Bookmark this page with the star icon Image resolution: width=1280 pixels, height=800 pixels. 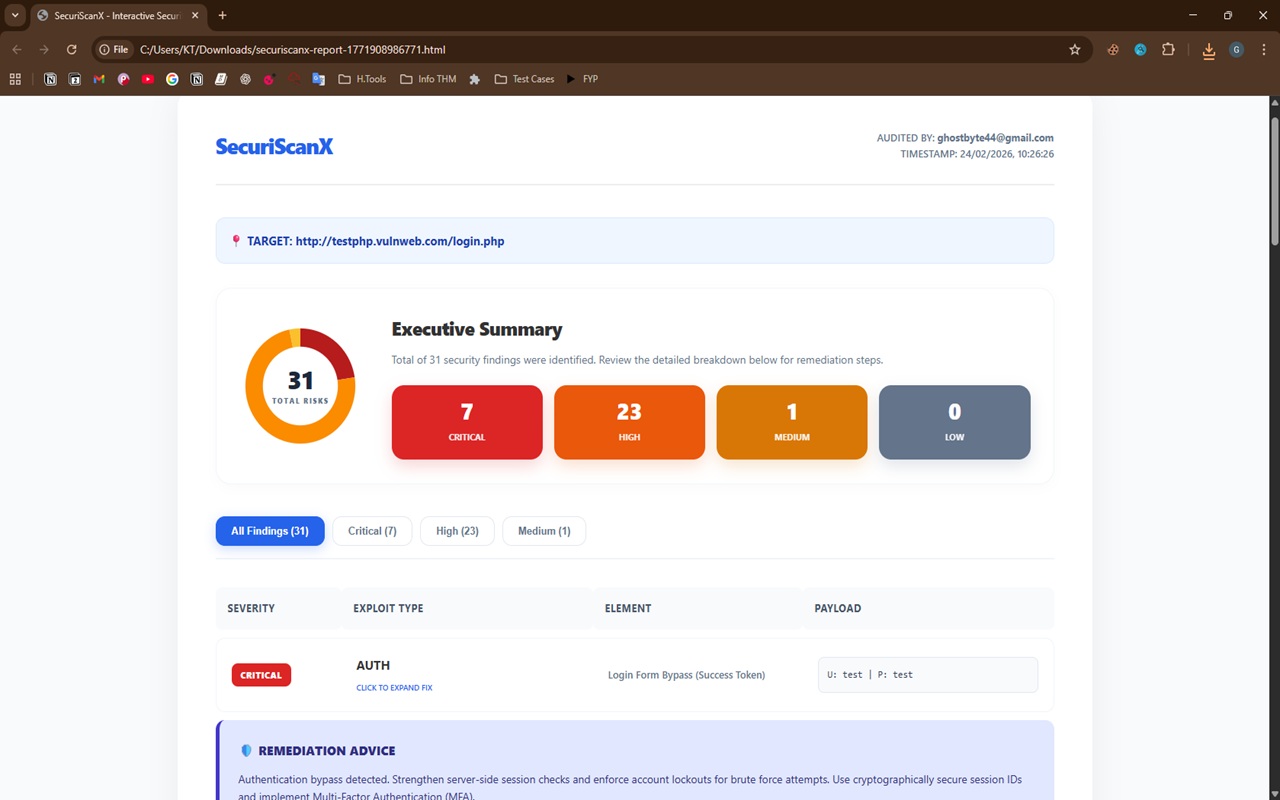[1075, 49]
